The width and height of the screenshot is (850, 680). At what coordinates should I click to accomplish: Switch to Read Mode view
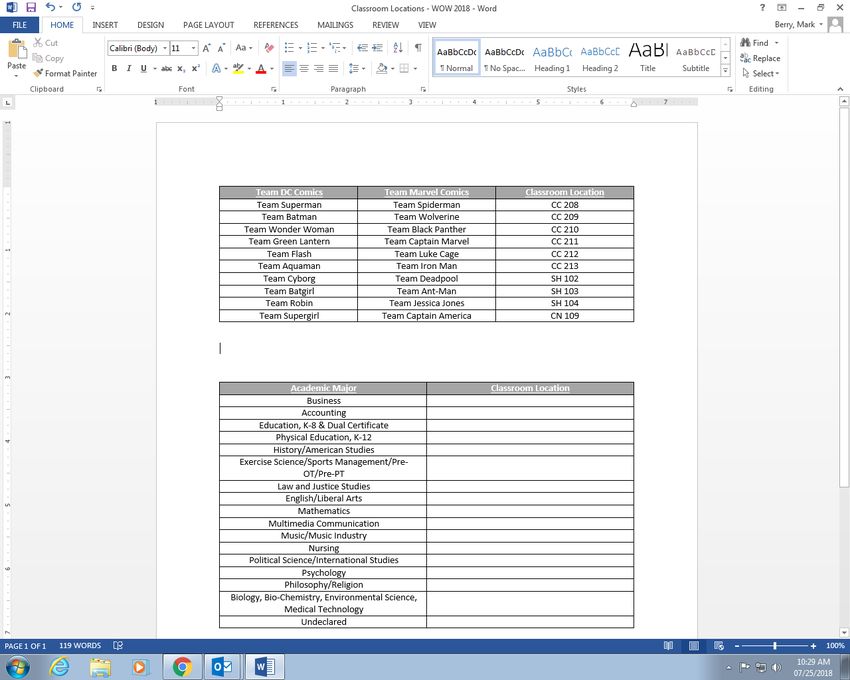668,646
